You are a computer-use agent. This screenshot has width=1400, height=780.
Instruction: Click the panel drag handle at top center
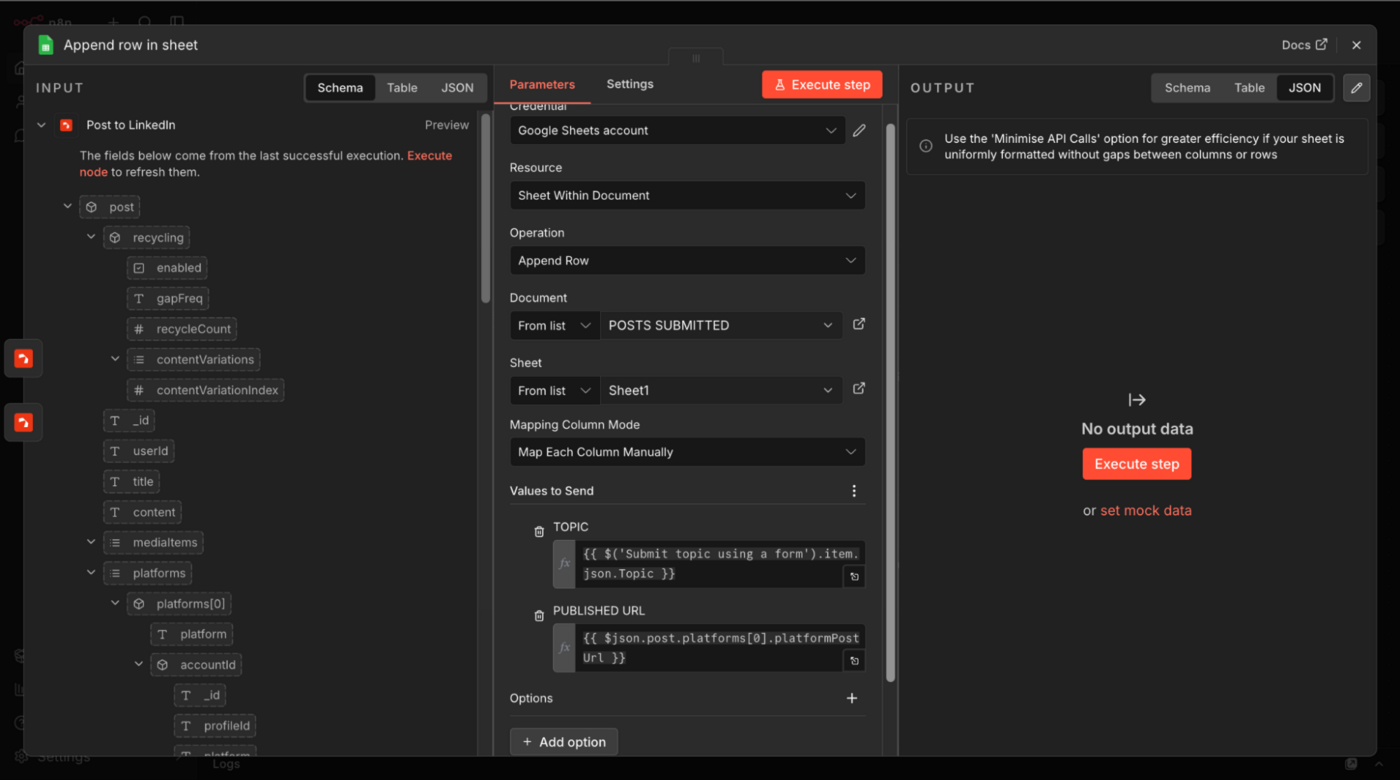click(696, 59)
